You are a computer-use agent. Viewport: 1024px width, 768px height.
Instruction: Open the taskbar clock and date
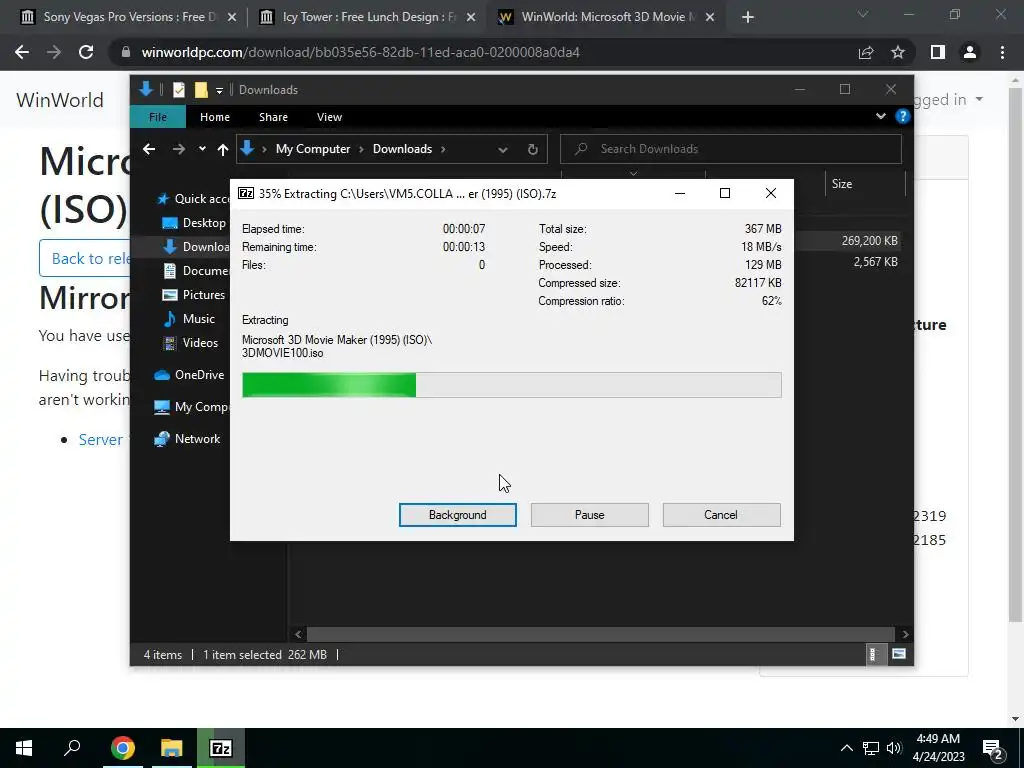[938, 748]
